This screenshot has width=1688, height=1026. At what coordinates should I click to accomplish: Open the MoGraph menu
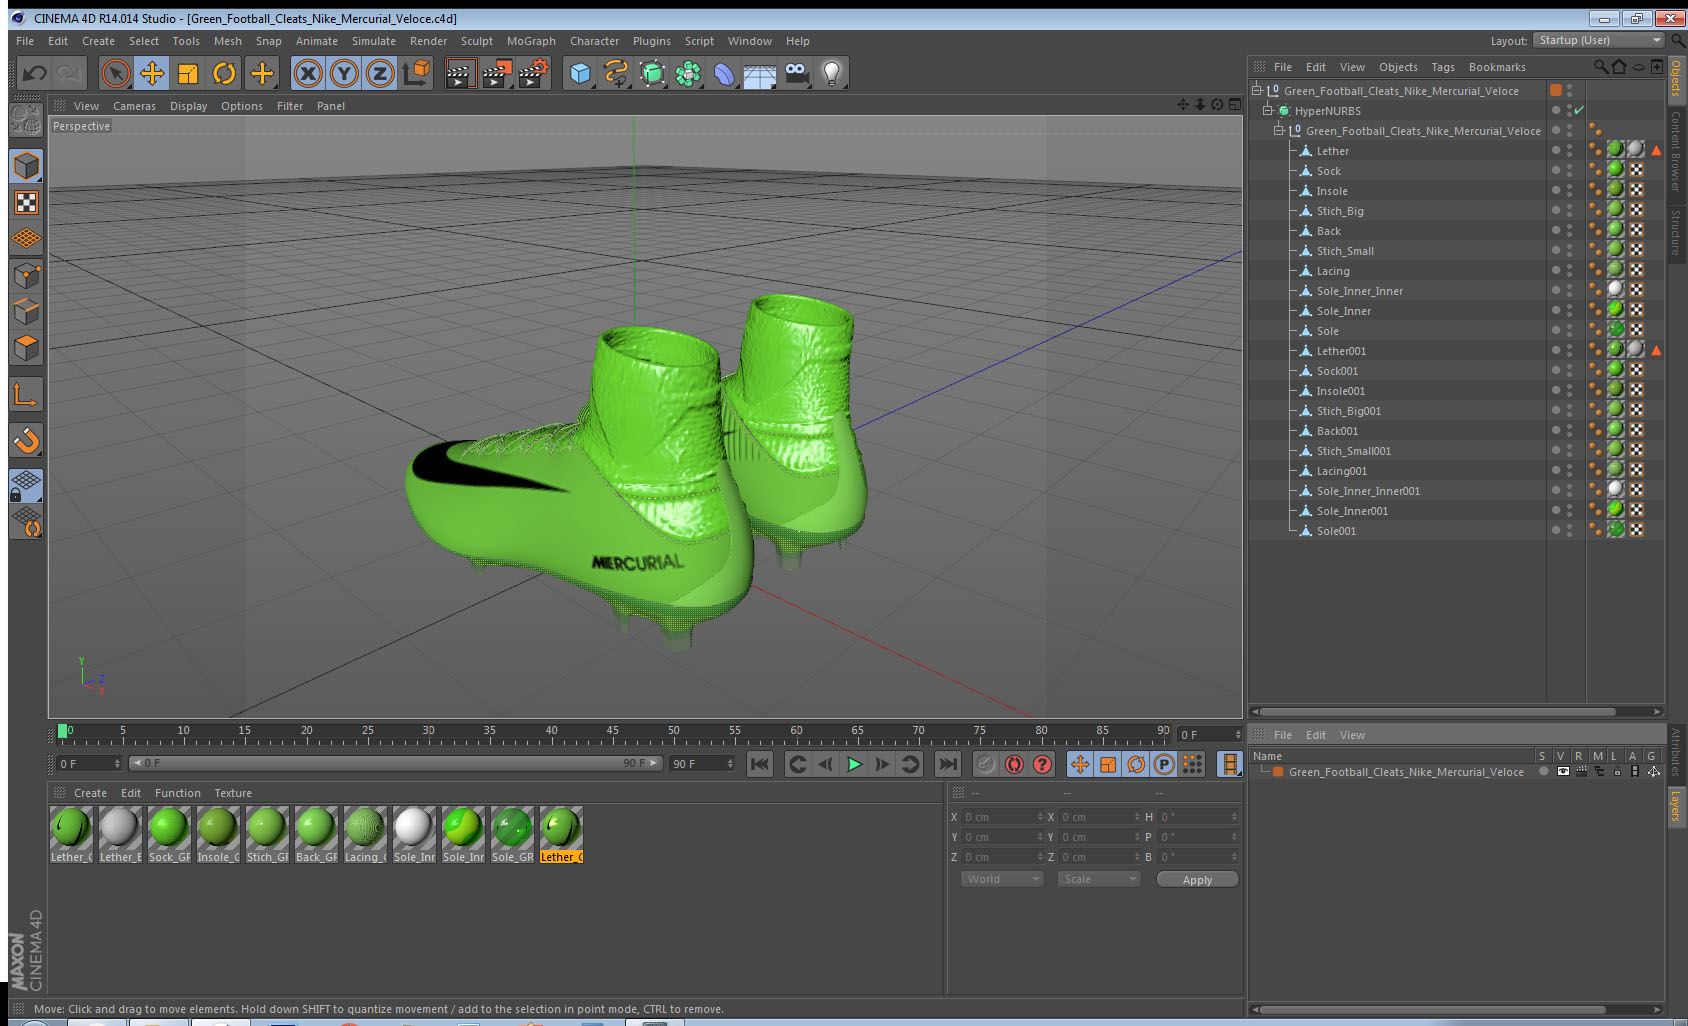click(x=531, y=41)
